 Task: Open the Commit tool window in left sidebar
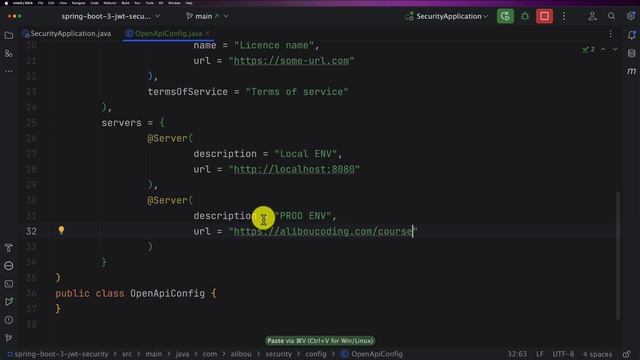[9, 53]
